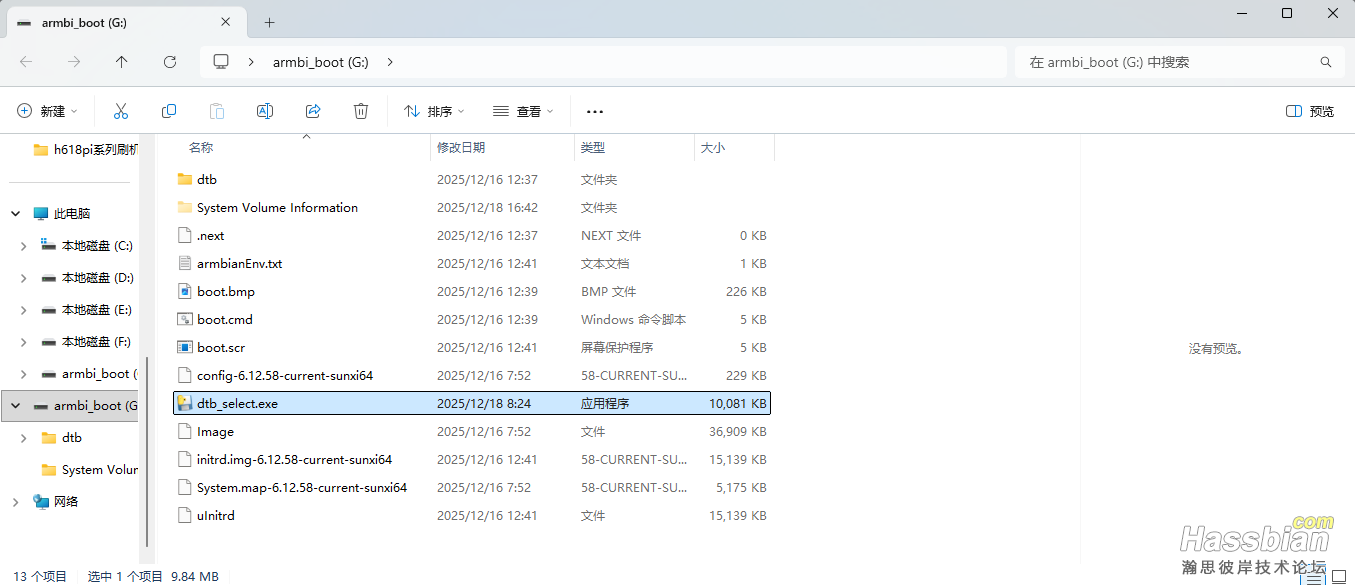Rename the selected file via toolbar

pos(265,111)
